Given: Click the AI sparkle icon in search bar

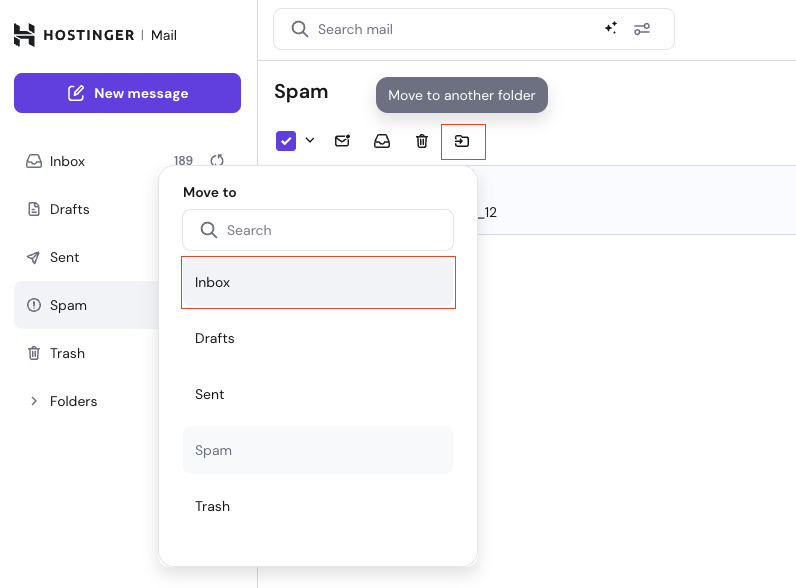Looking at the screenshot, I should [610, 29].
